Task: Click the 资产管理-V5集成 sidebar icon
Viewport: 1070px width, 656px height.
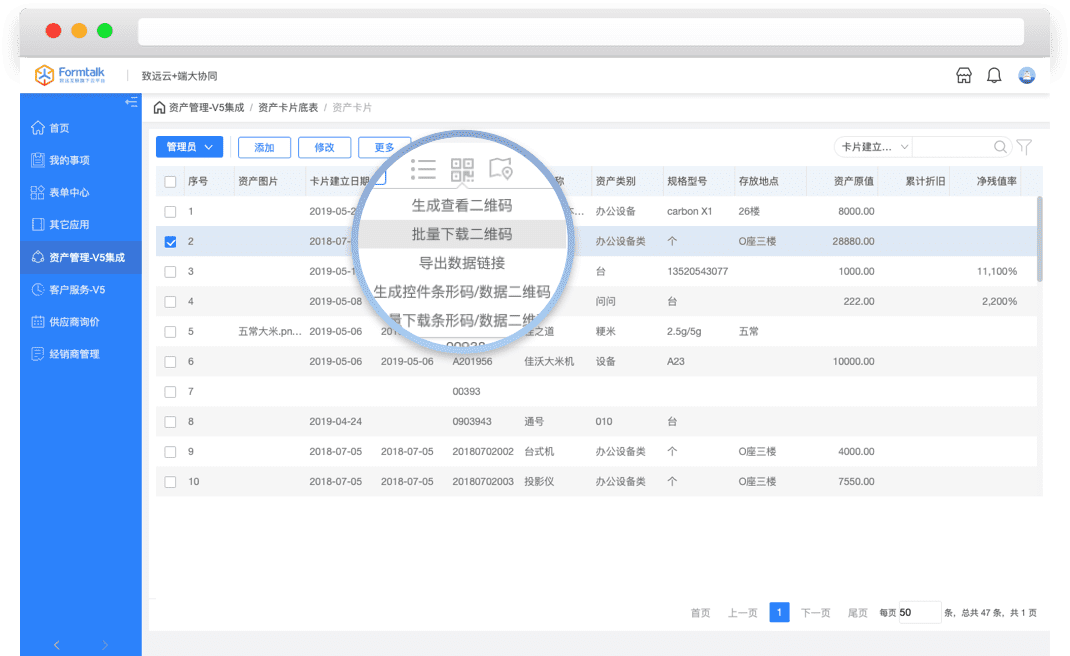Action: click(38, 257)
